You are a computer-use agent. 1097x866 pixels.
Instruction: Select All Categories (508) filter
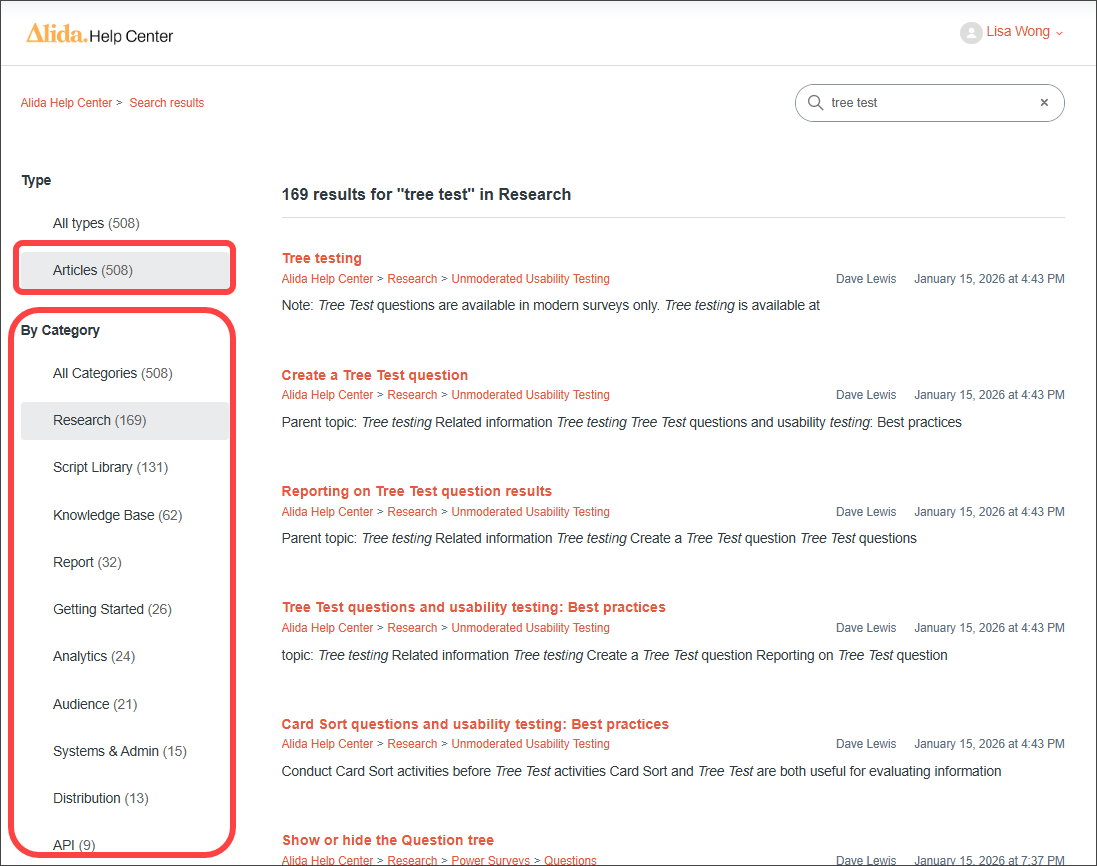(113, 373)
